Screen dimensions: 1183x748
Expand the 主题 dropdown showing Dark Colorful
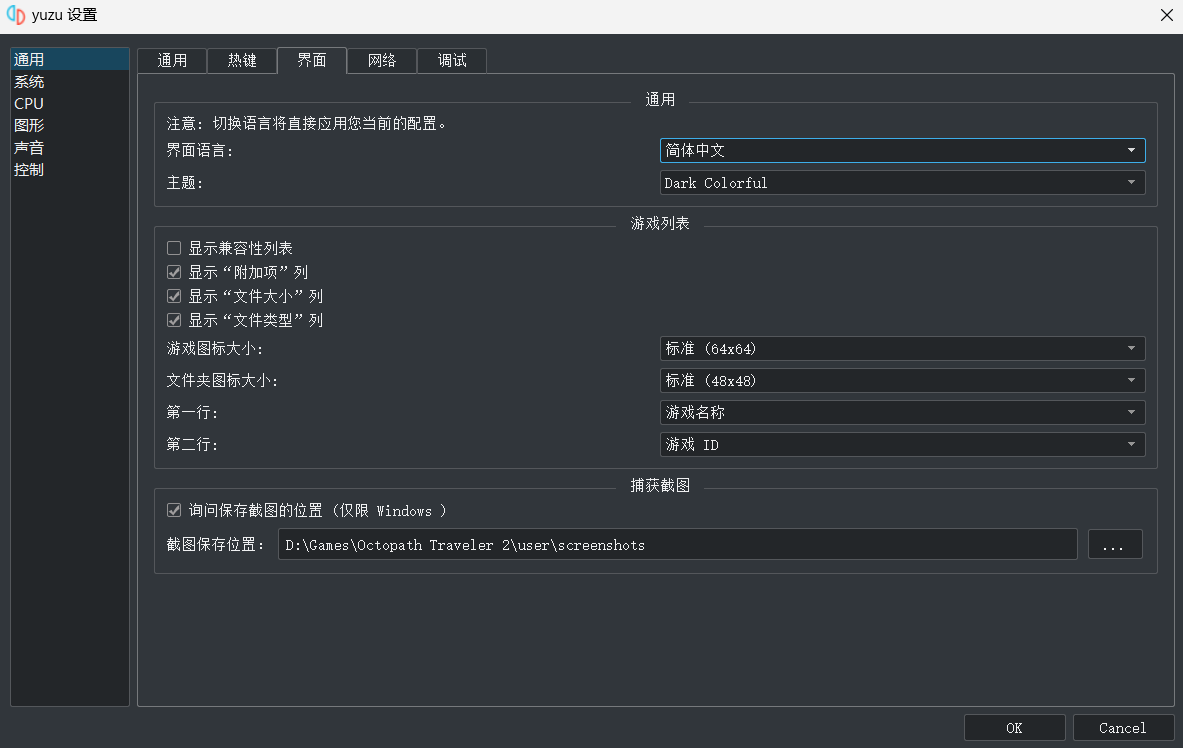pyautogui.click(x=902, y=183)
